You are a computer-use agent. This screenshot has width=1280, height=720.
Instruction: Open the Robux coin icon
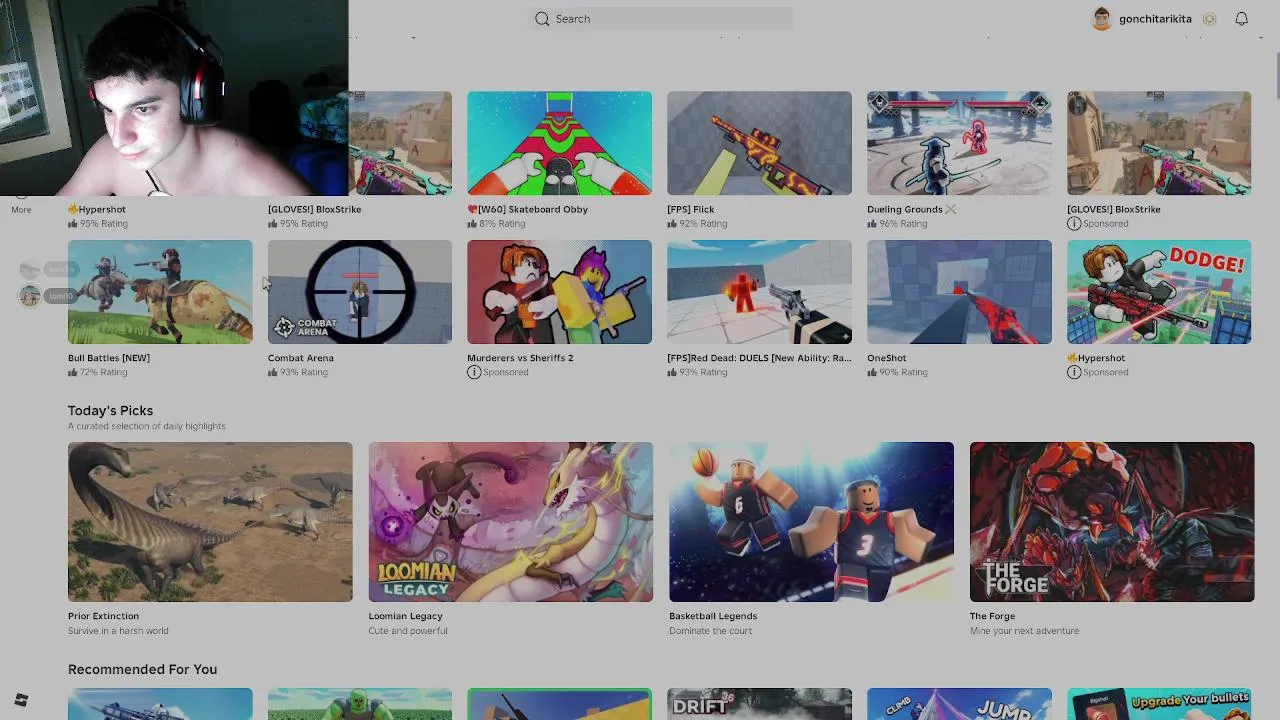pos(1209,18)
